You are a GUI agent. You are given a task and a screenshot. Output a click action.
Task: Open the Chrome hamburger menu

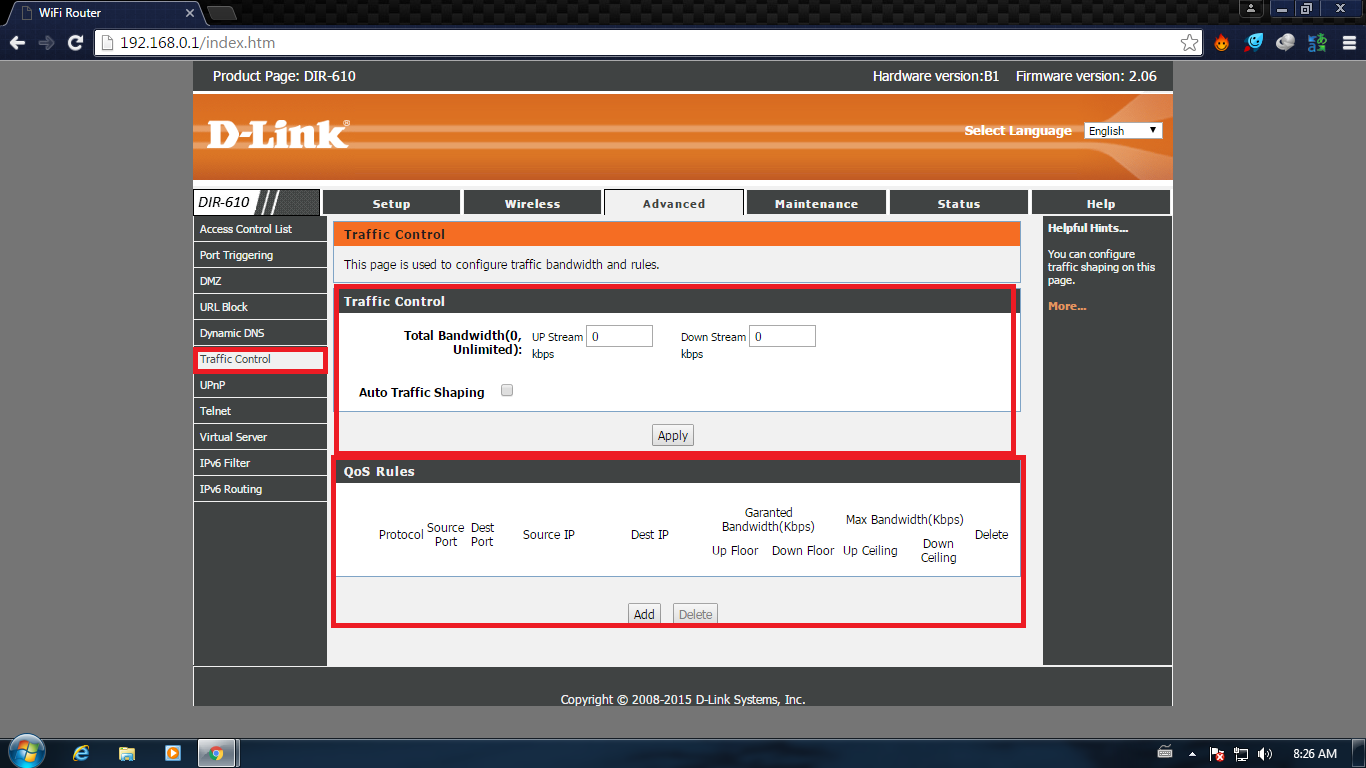[1348, 43]
